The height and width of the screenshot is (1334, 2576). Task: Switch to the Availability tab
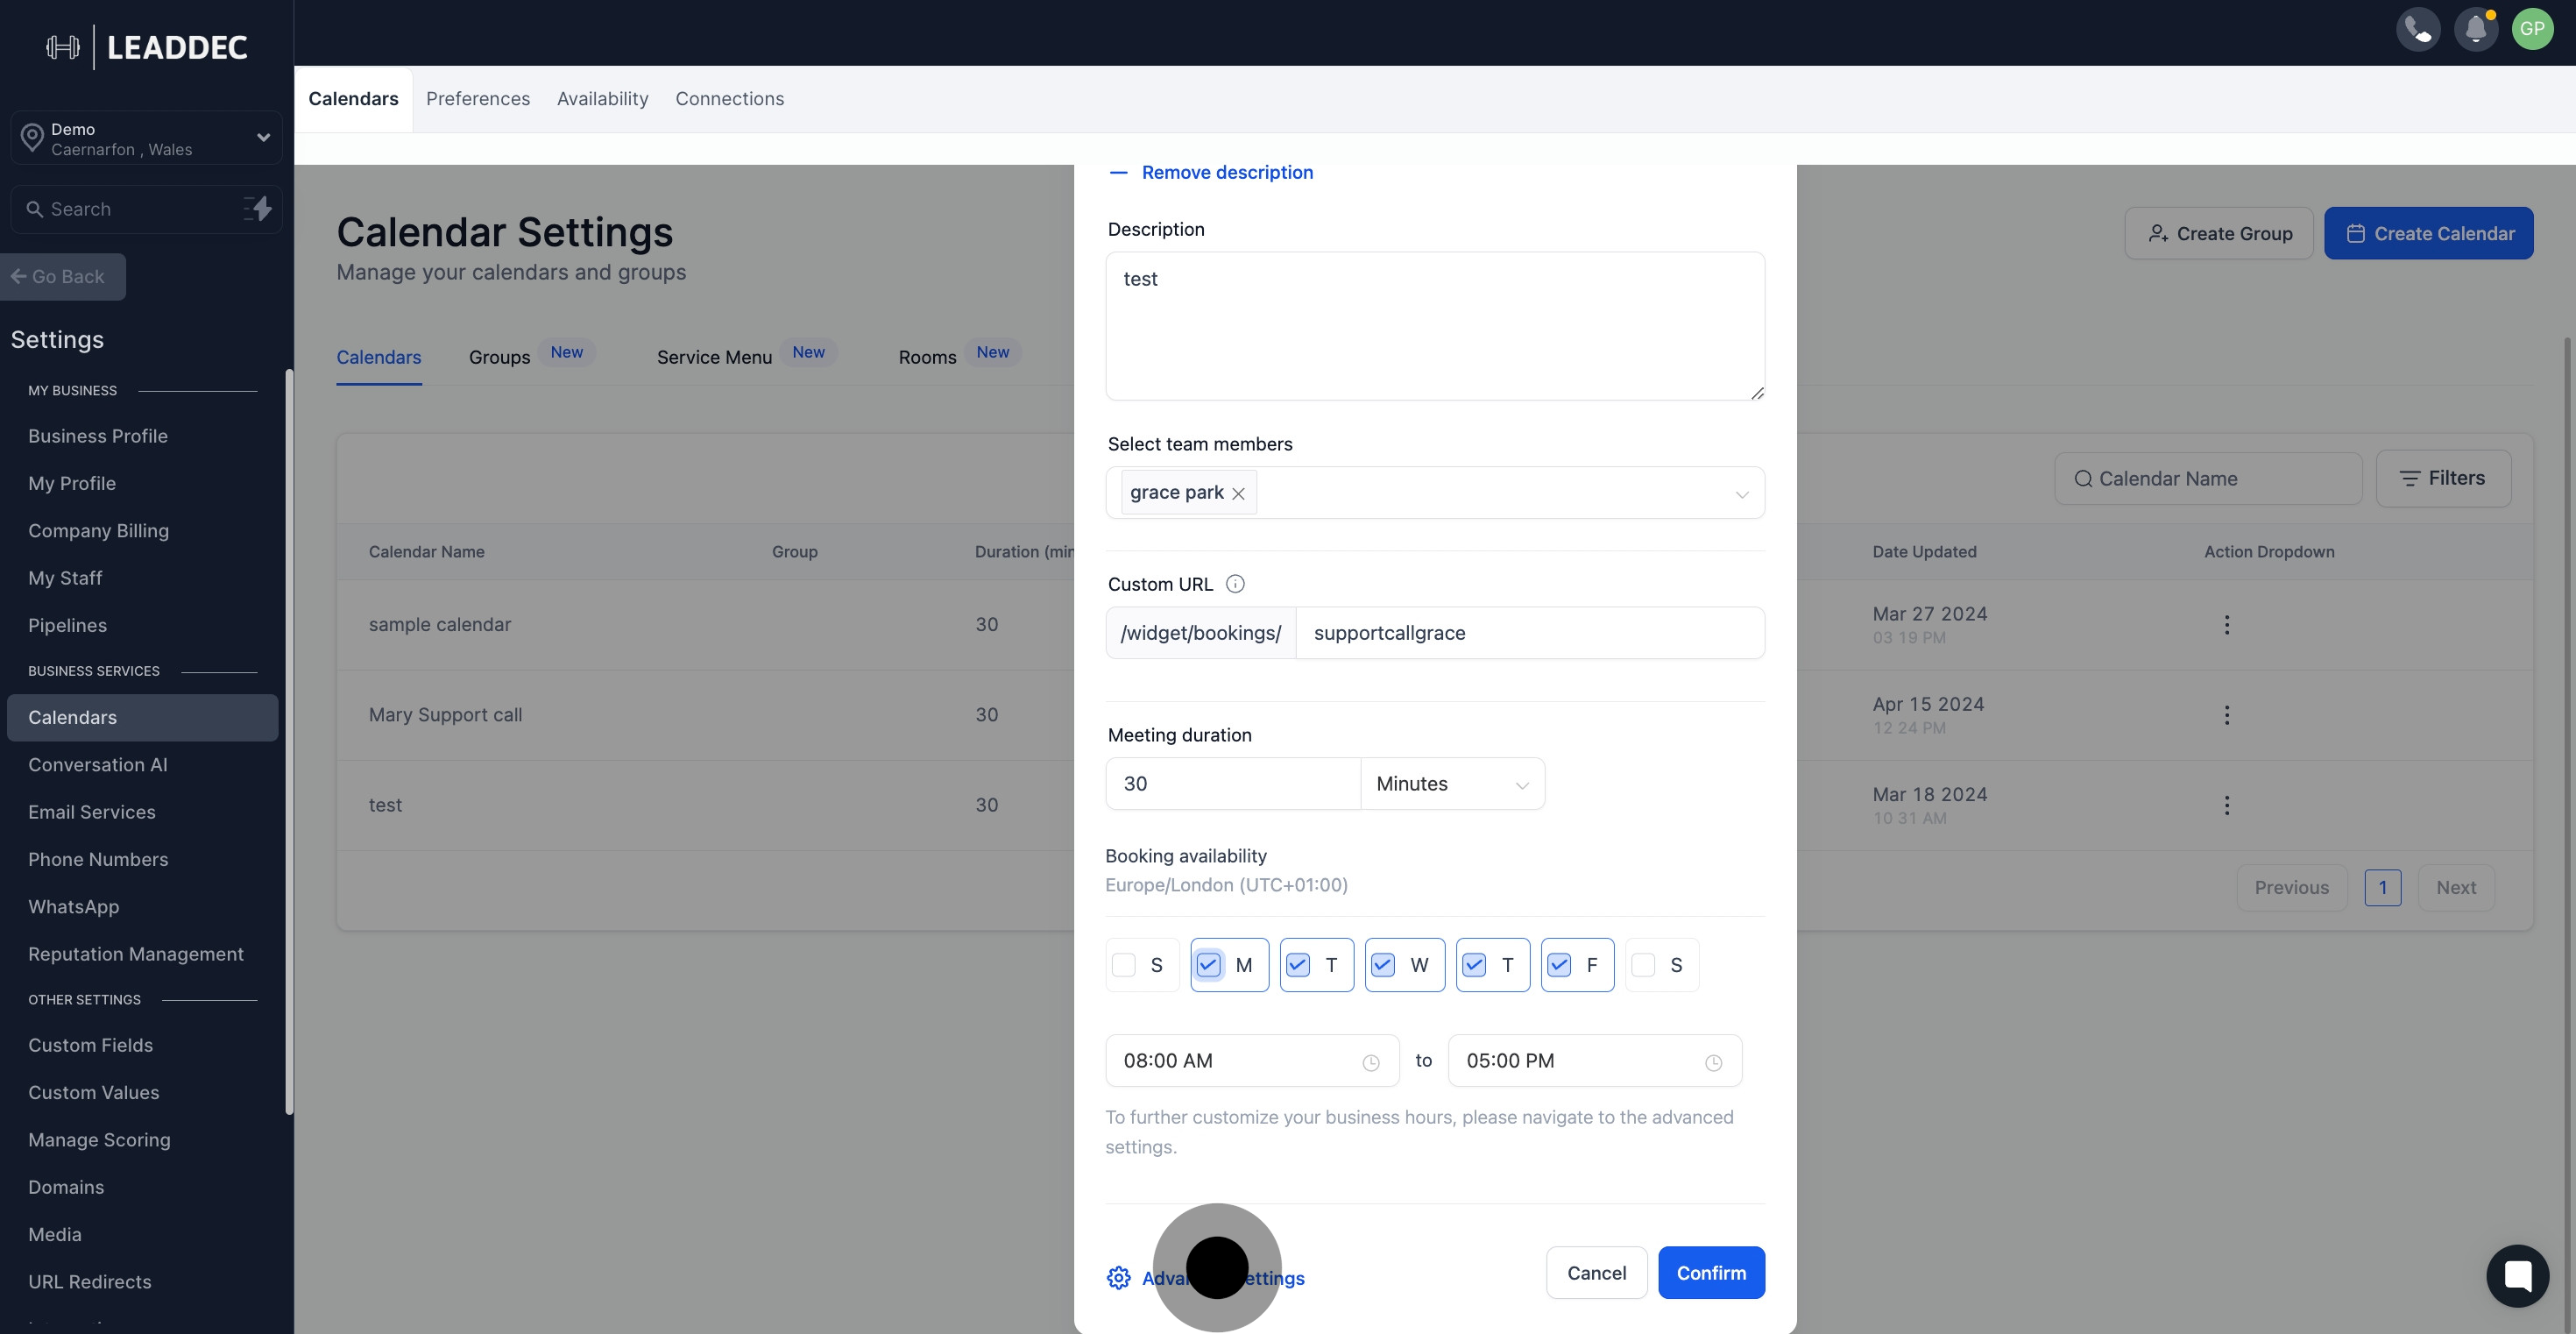[602, 99]
